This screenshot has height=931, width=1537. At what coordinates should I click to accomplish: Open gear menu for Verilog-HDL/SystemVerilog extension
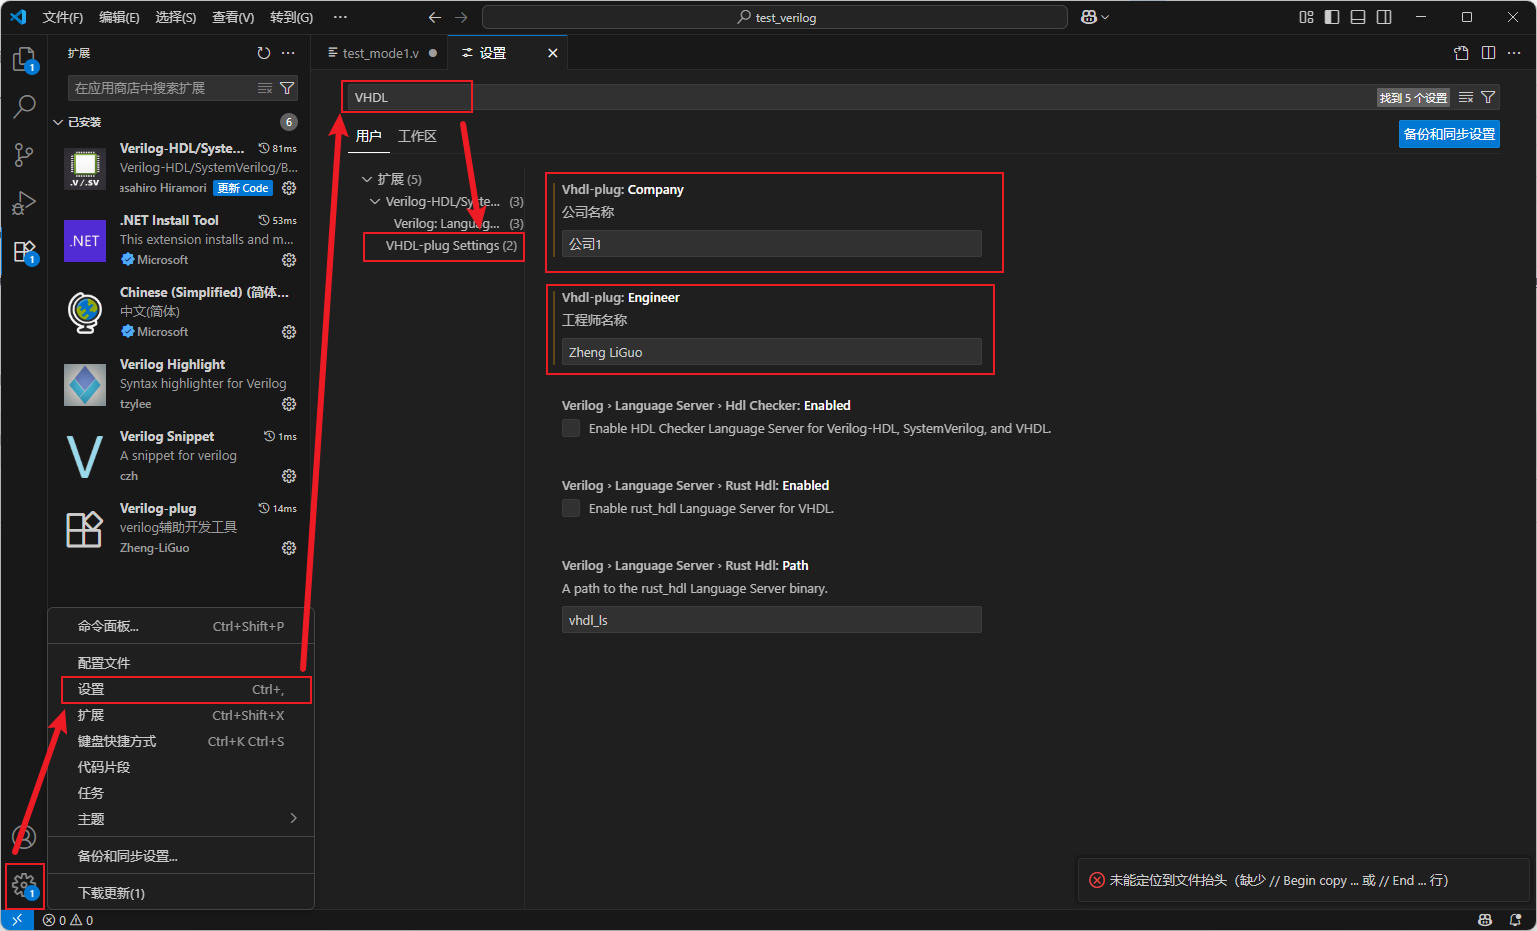pos(289,188)
